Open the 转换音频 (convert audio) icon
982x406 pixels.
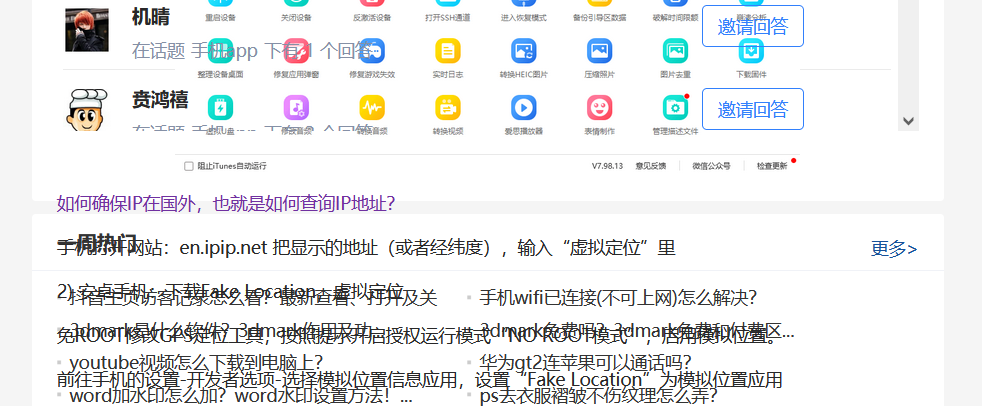coord(372,108)
